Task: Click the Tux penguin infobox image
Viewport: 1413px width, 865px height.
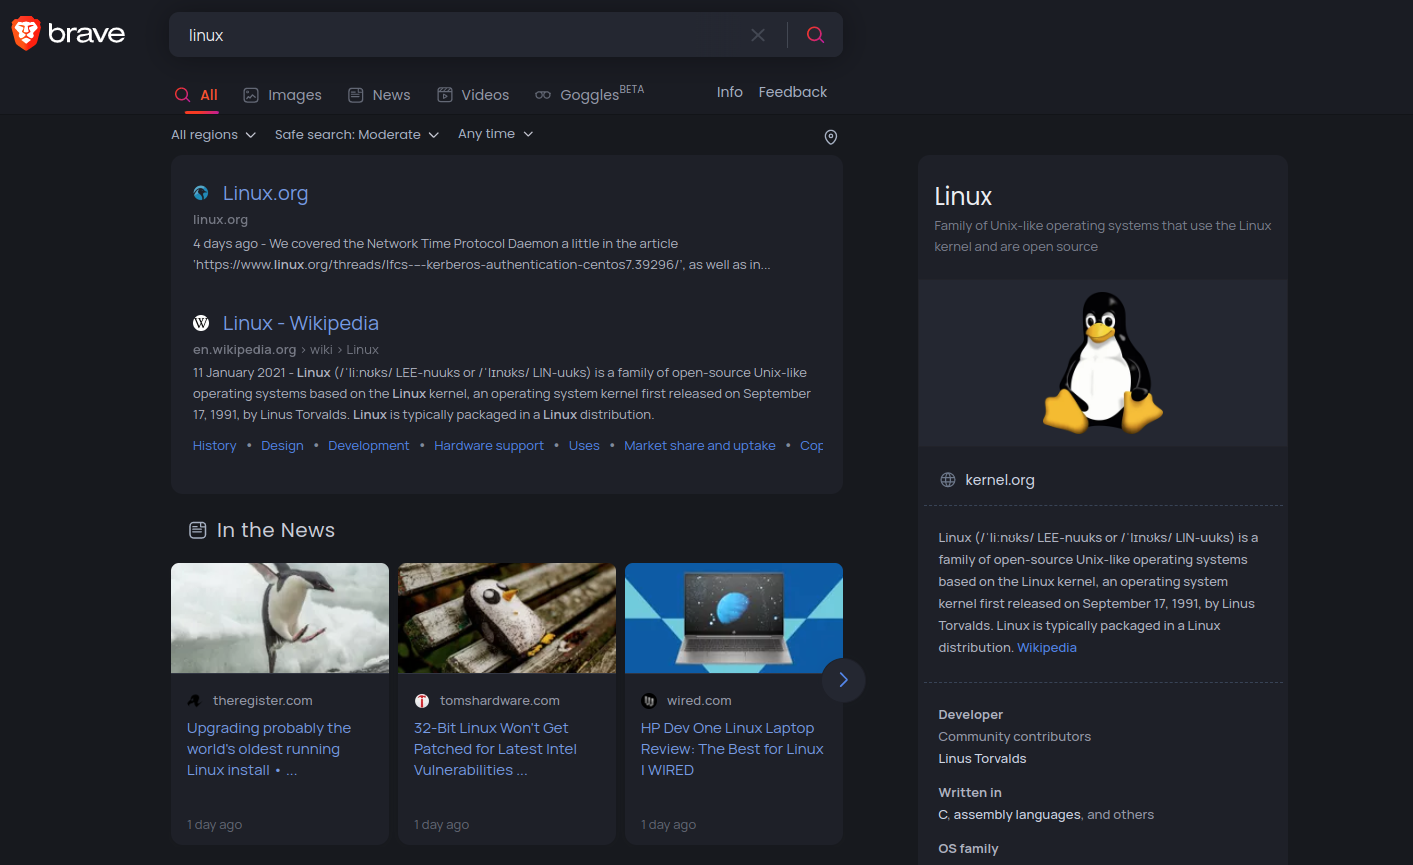Action: point(1102,362)
